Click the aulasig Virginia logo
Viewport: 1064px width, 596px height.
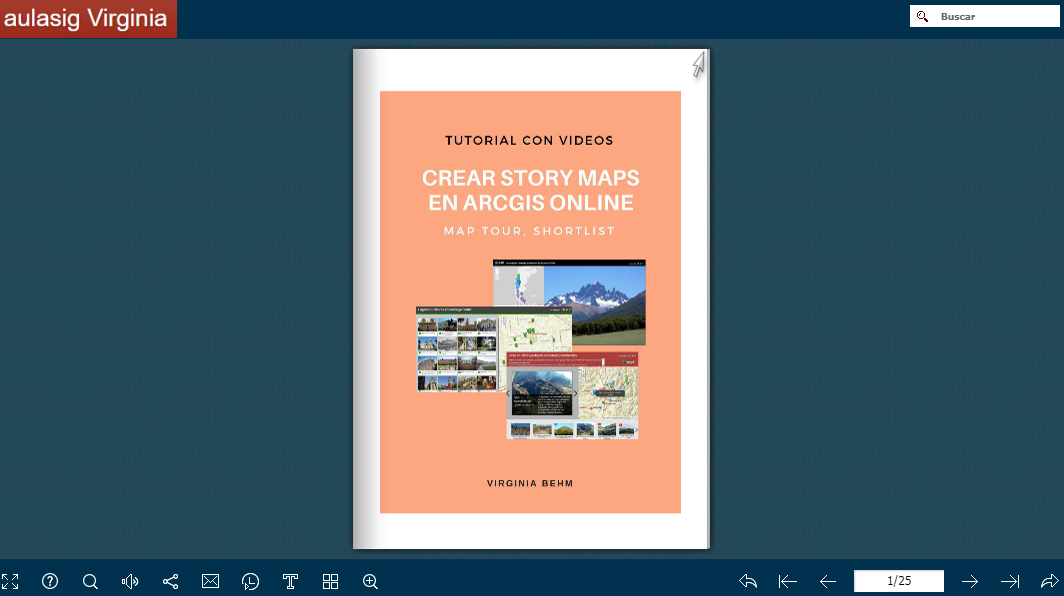88,18
